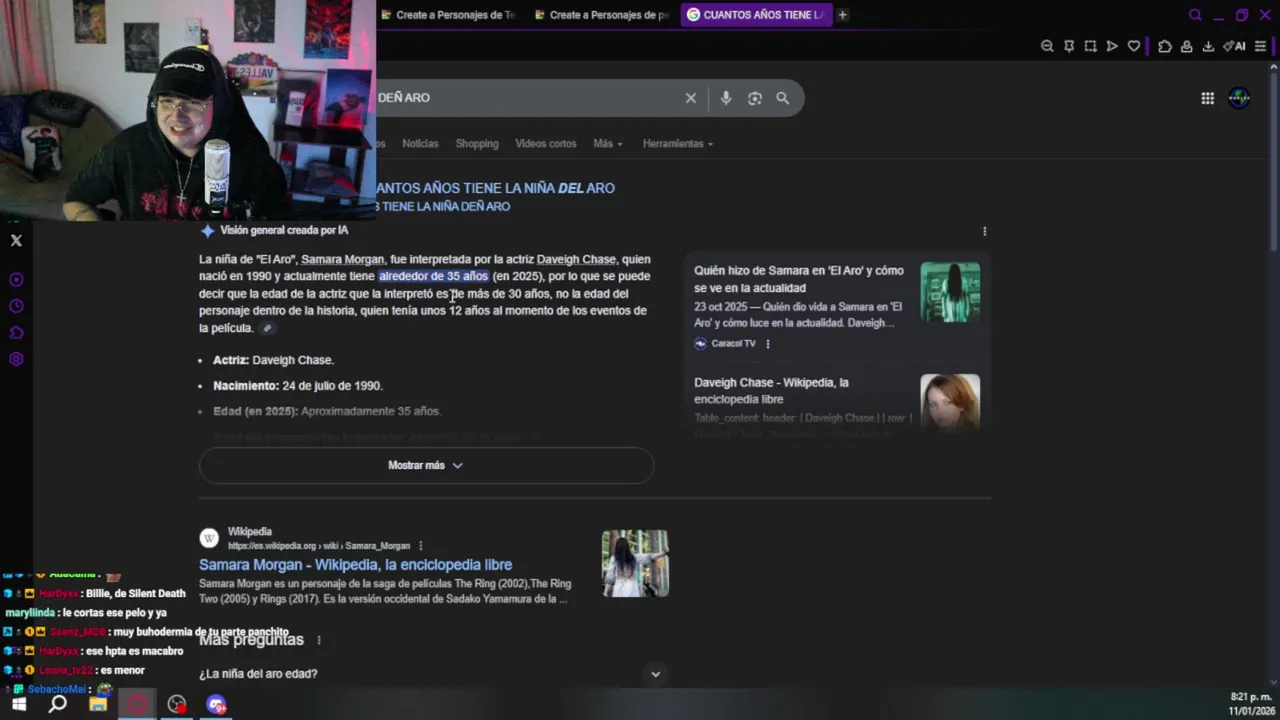Open File Explorer from taskbar

click(x=98, y=704)
